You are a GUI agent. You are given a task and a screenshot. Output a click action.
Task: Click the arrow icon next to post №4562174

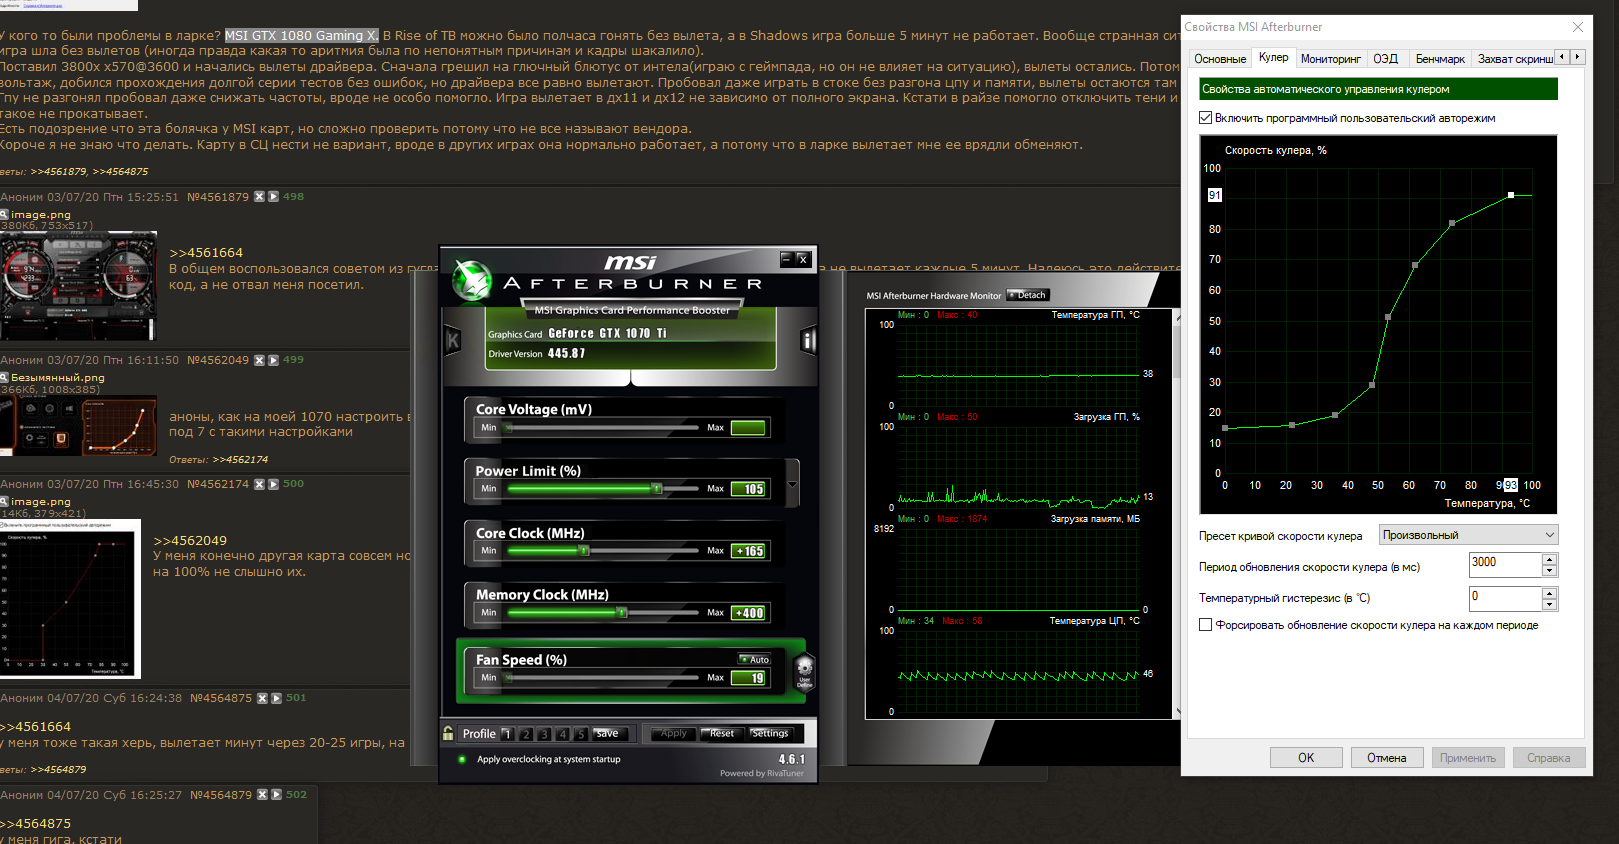click(273, 484)
